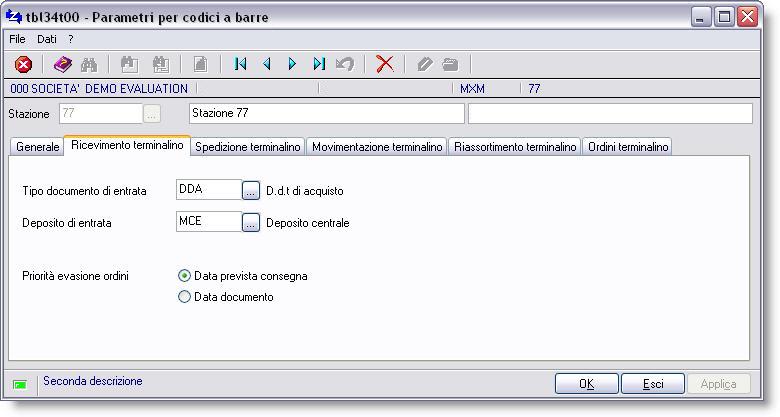This screenshot has height=417, width=780.
Task: Open the File menu
Action: point(17,39)
